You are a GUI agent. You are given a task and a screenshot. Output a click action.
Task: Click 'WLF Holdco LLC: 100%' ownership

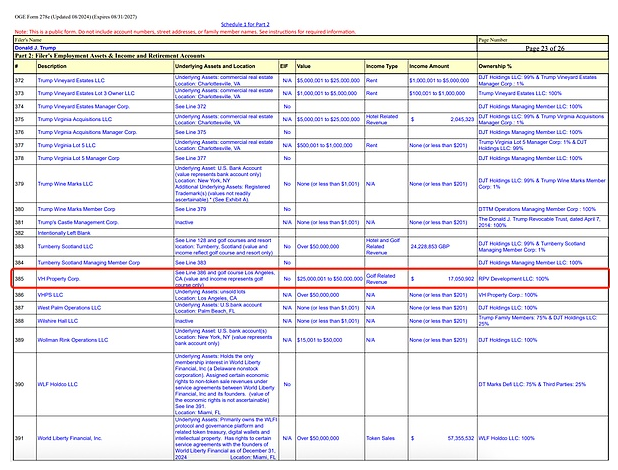tap(507, 438)
